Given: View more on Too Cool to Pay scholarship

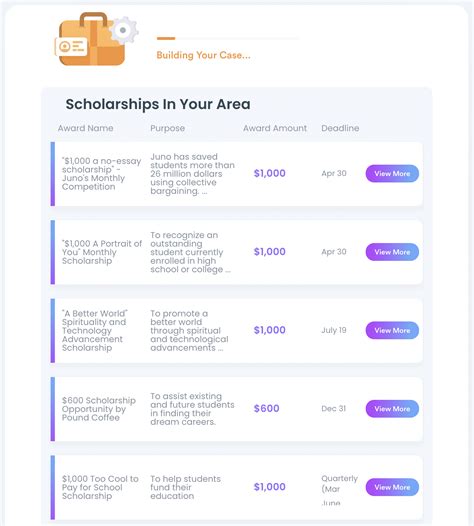Looking at the screenshot, I should (x=392, y=487).
